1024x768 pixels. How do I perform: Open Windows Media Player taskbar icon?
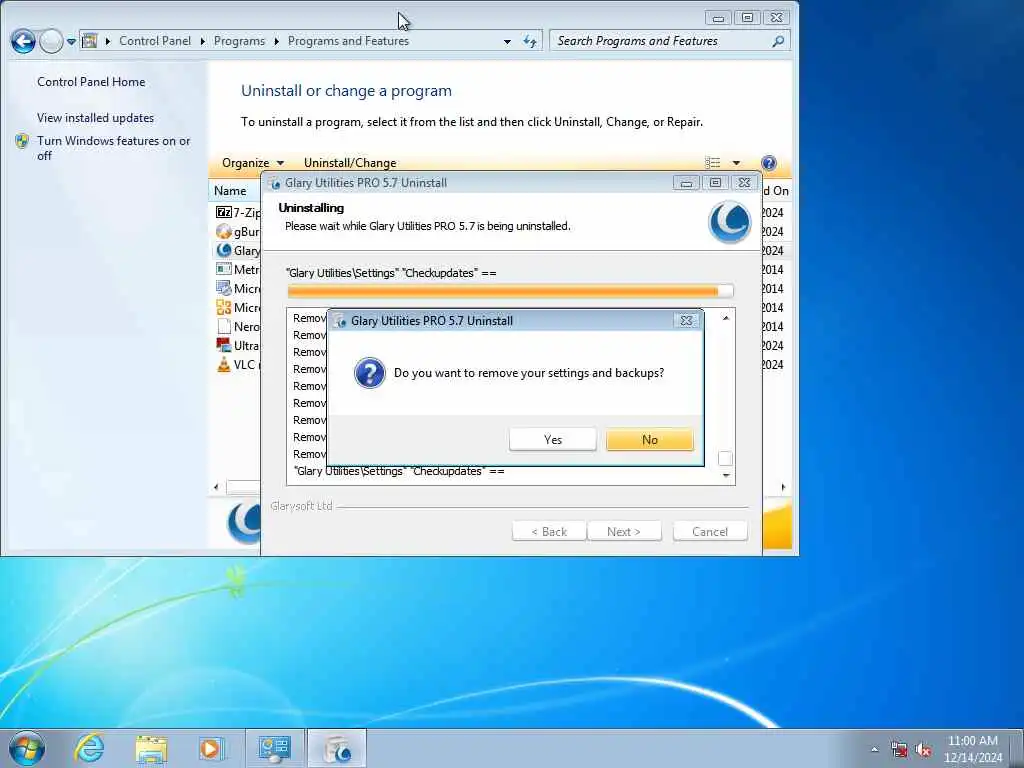(x=211, y=748)
